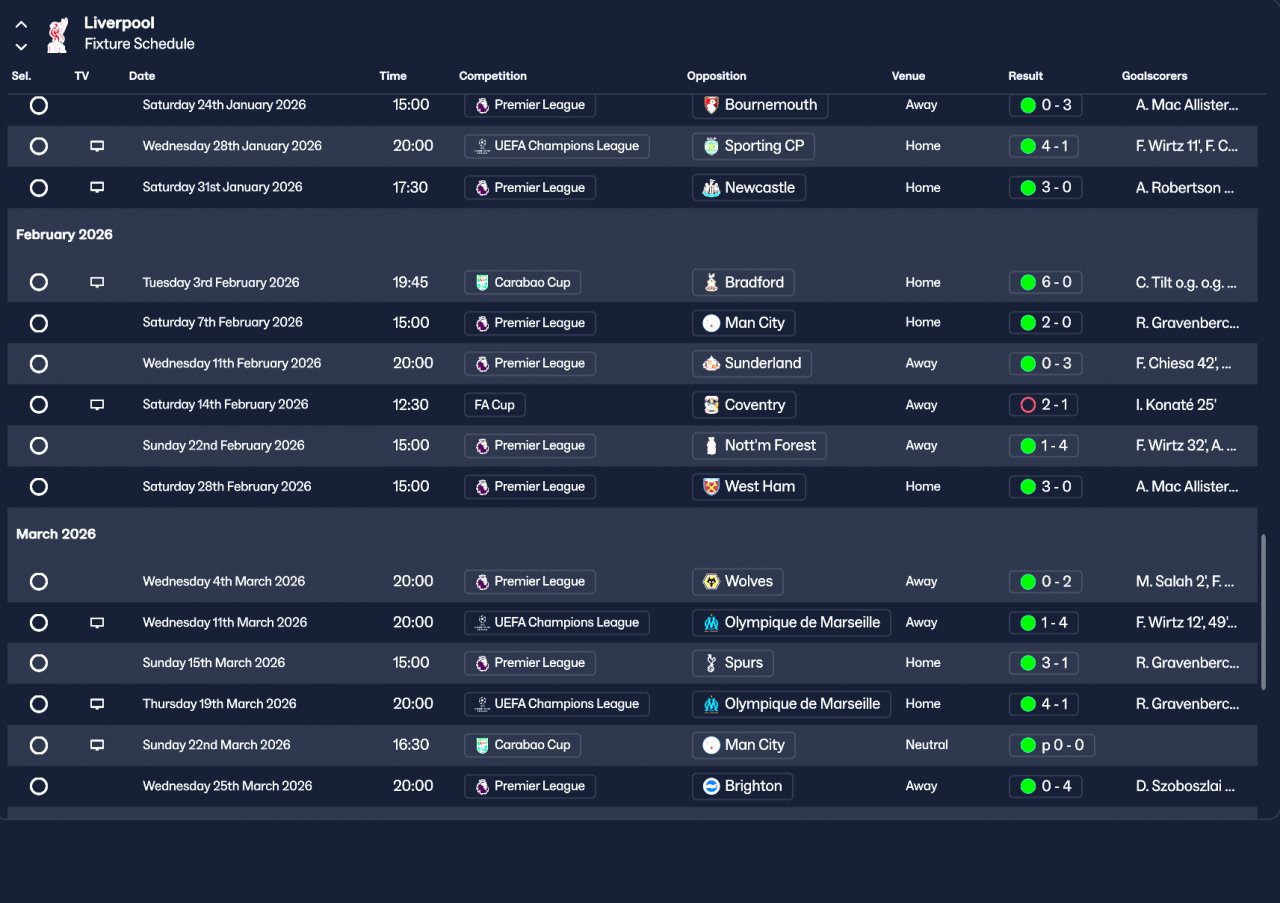Select the Spurs fixture radio circle

click(39, 663)
